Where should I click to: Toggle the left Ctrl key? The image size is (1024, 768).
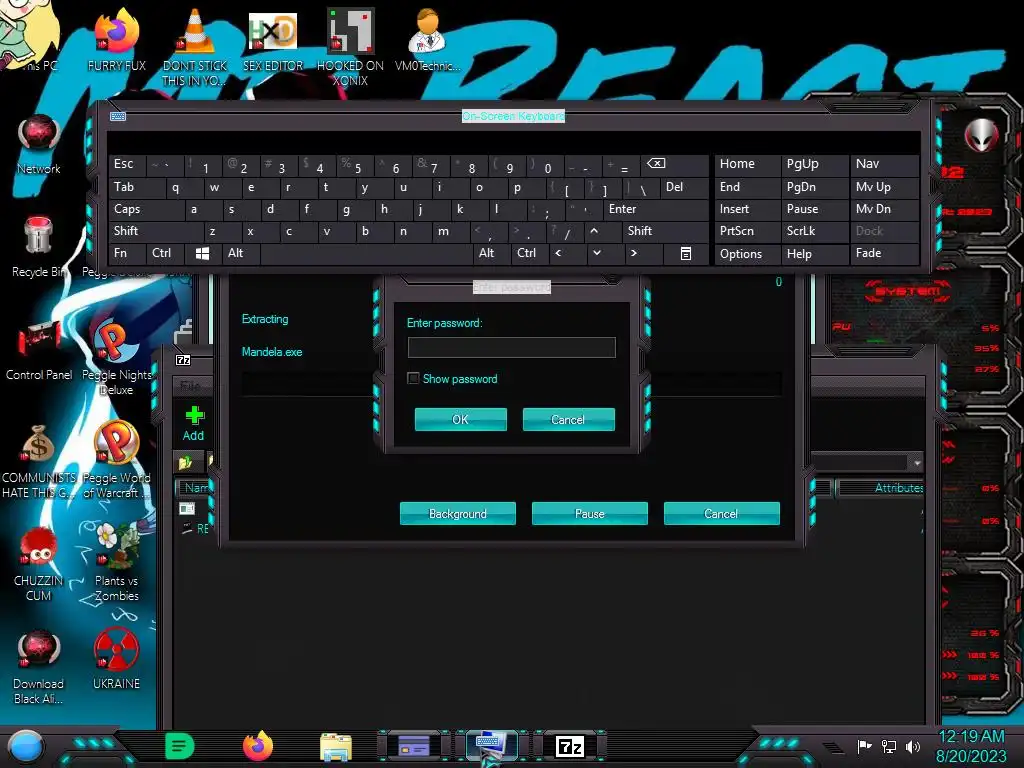[x=166, y=253]
